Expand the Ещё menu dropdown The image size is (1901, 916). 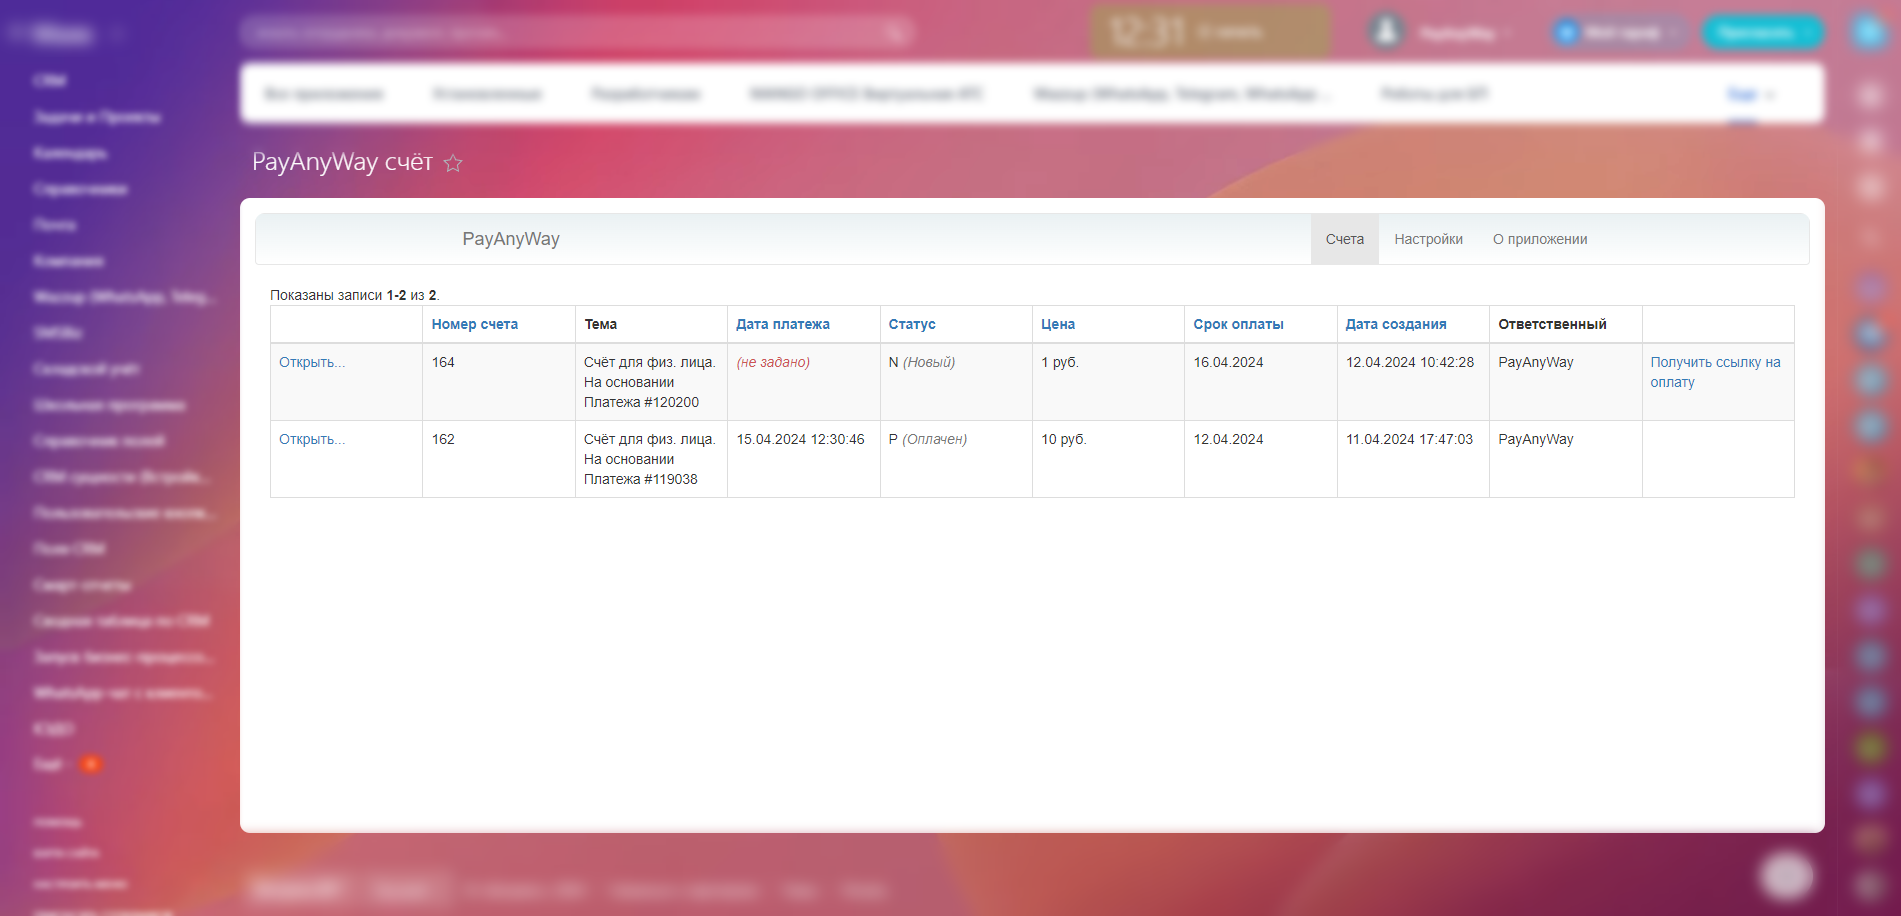(x=1750, y=94)
